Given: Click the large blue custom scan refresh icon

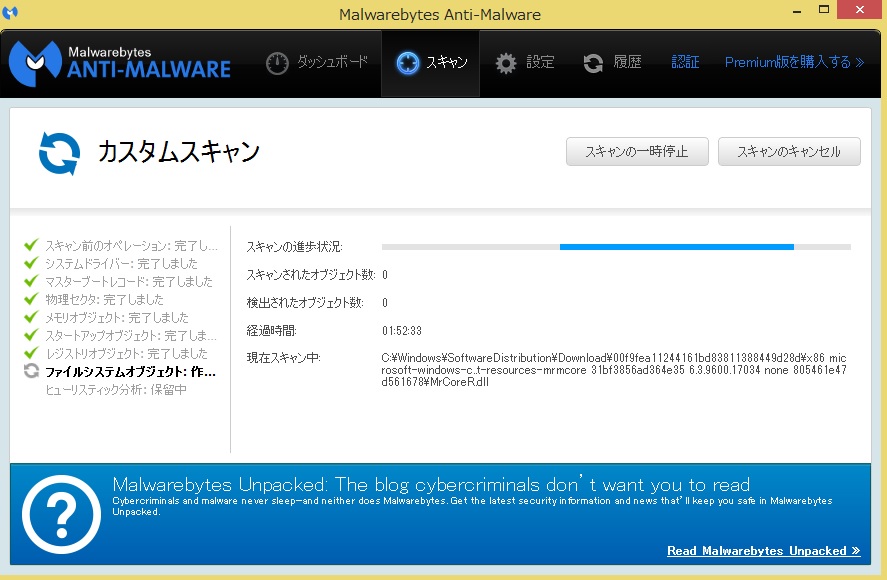Looking at the screenshot, I should [59, 153].
